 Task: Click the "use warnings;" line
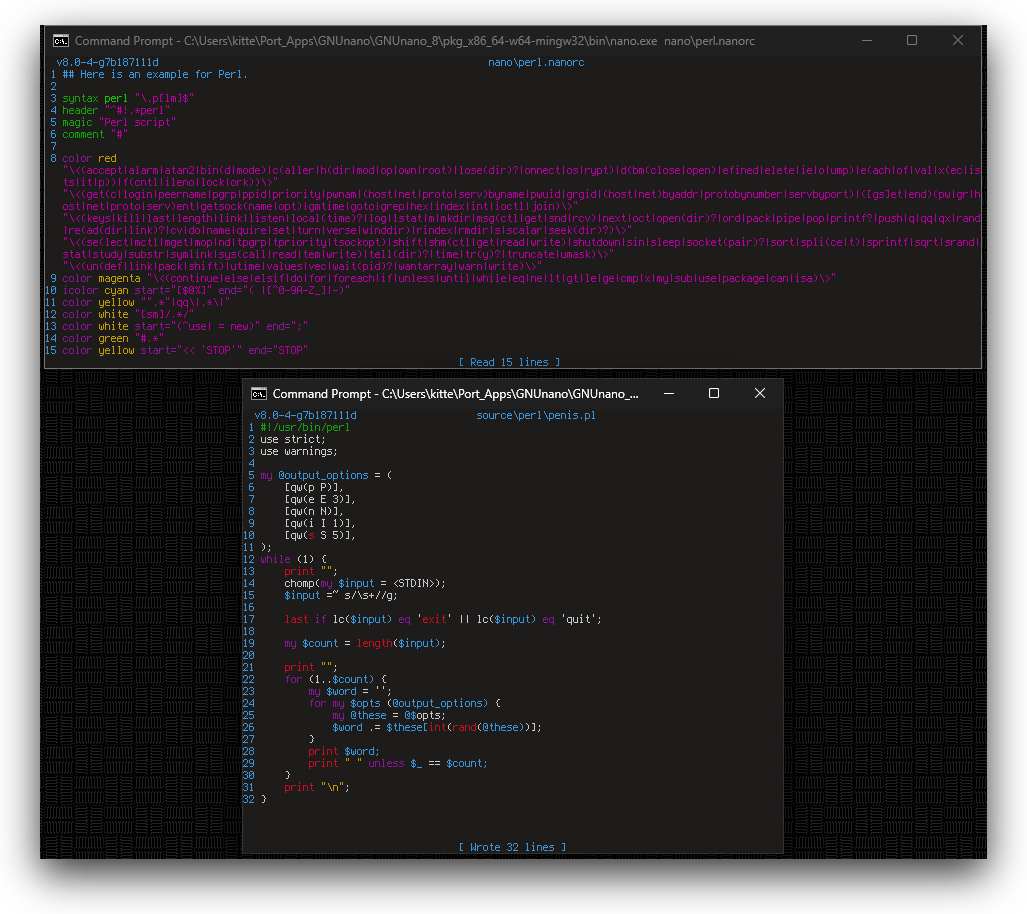pos(299,451)
